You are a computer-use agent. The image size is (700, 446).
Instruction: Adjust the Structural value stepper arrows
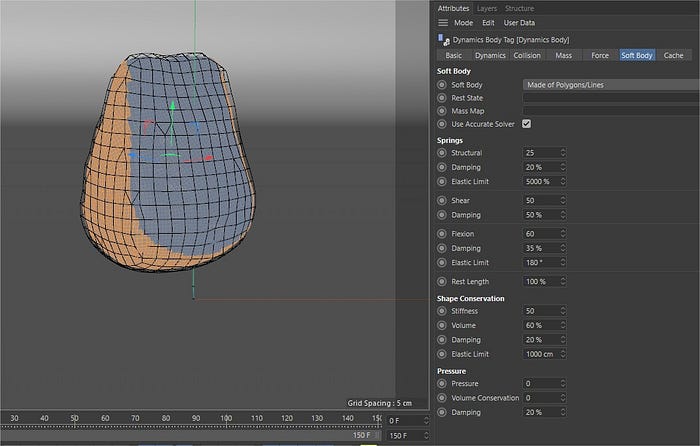click(x=563, y=153)
